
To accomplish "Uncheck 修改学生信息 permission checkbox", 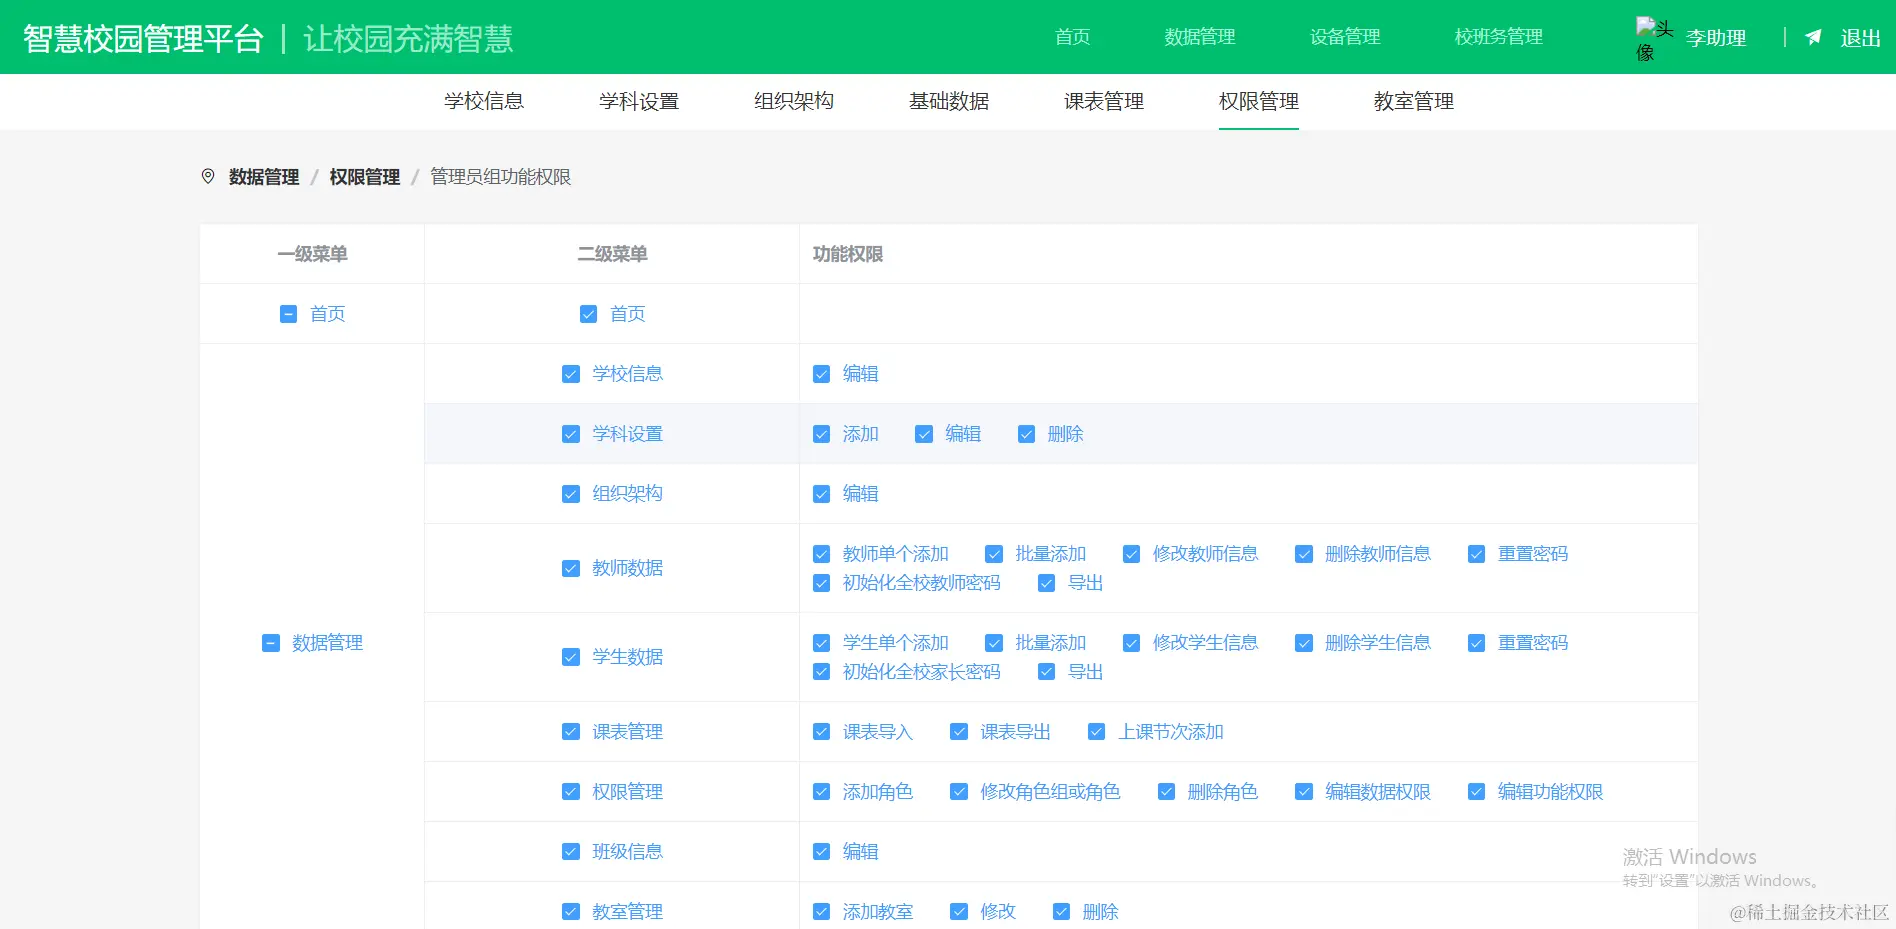I will coord(1131,643).
